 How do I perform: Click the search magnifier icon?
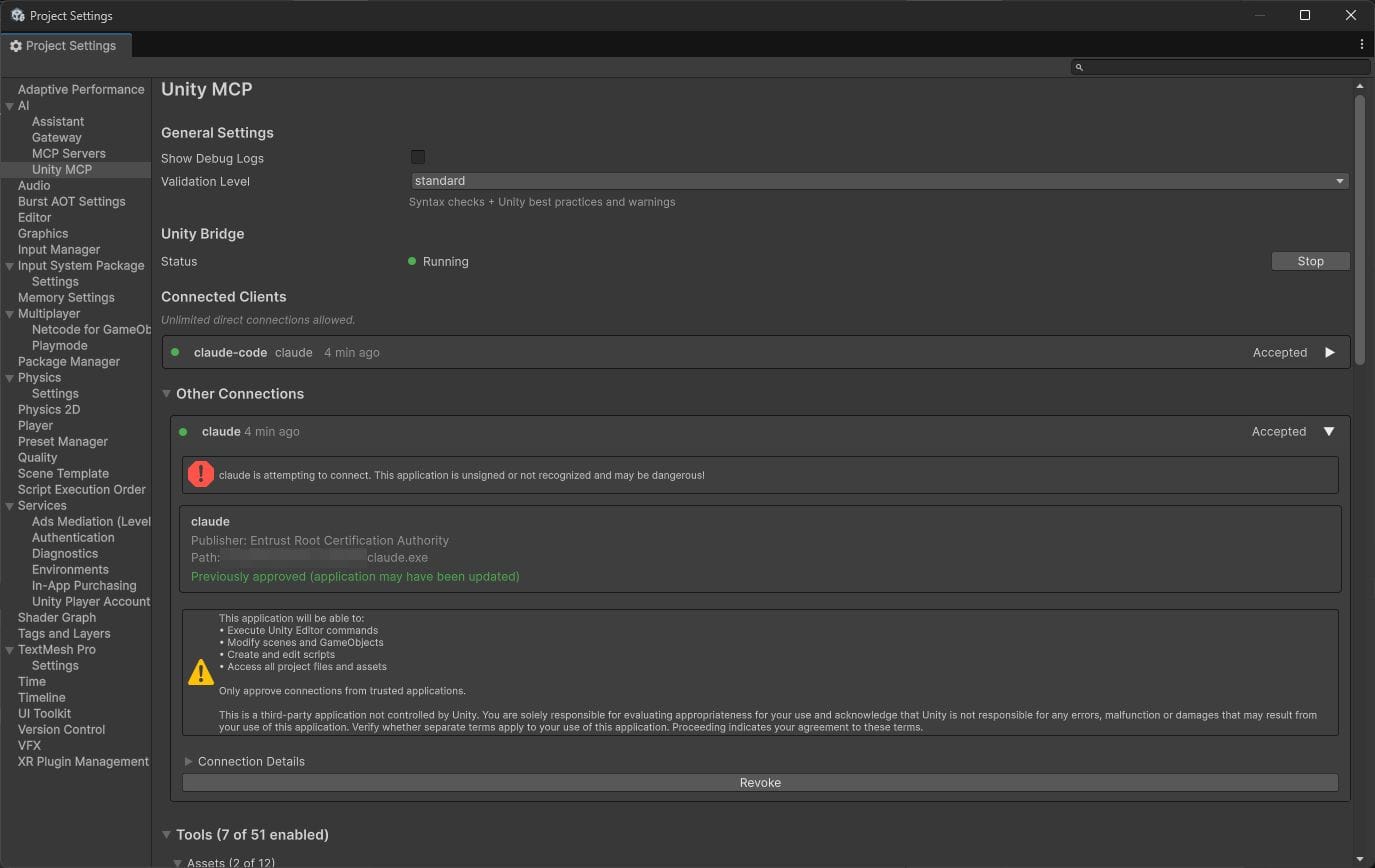point(1079,67)
